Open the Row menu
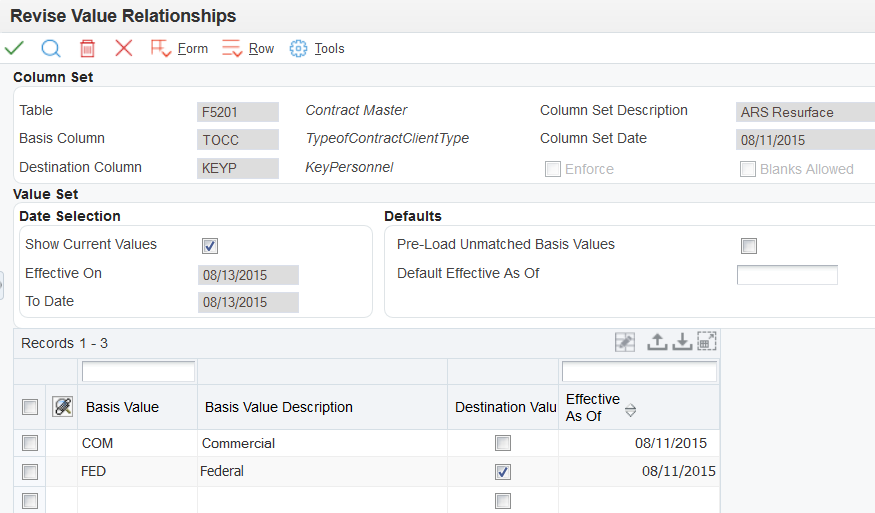 coord(261,49)
